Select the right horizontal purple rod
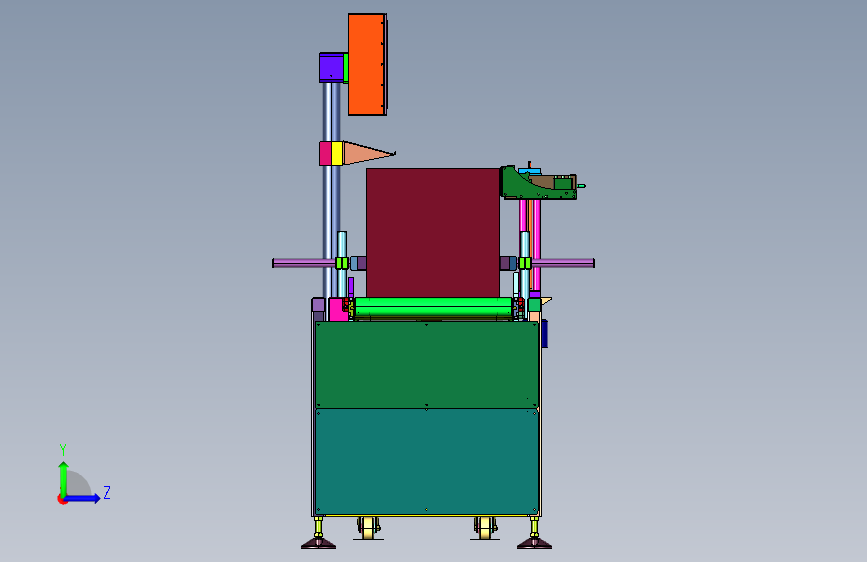The height and width of the screenshot is (562, 867). pyautogui.click(x=563, y=263)
